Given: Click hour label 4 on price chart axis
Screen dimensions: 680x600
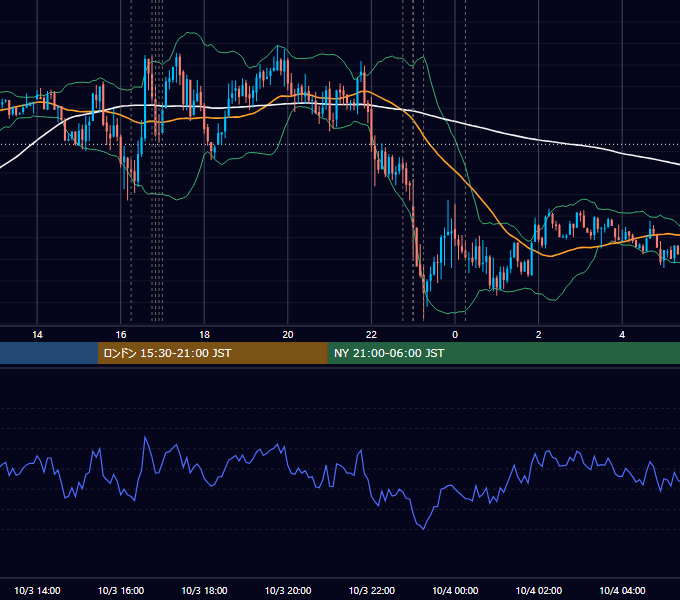Looking at the screenshot, I should (x=622, y=335).
